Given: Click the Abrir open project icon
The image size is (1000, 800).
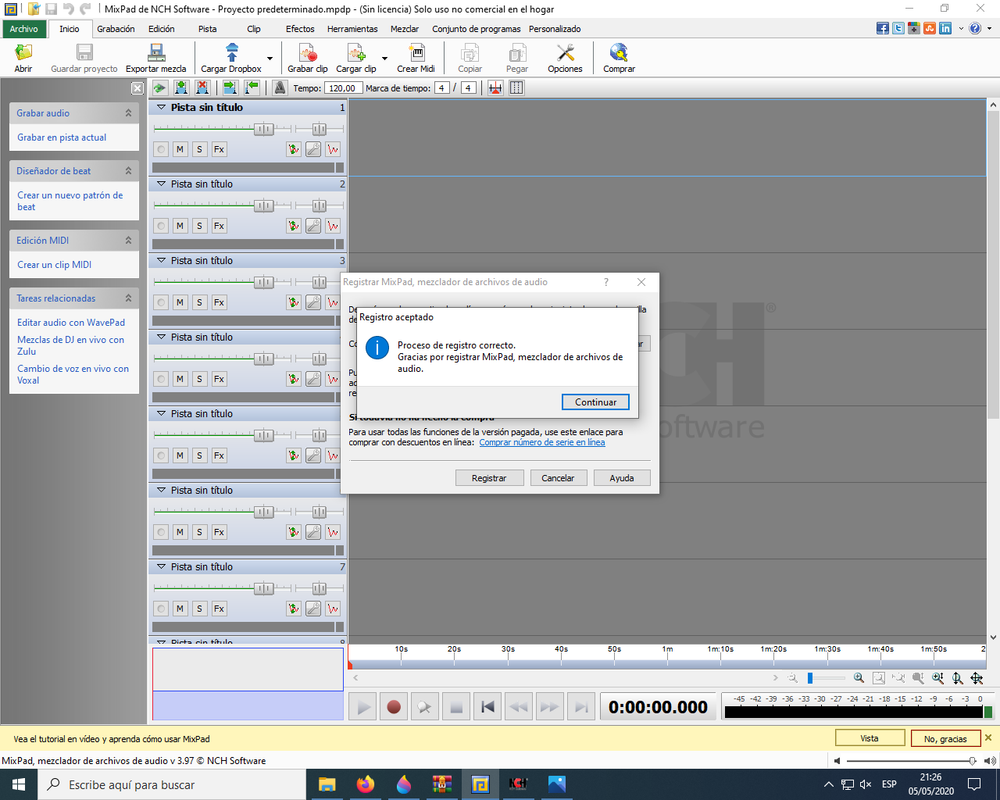Looking at the screenshot, I should coord(24,58).
